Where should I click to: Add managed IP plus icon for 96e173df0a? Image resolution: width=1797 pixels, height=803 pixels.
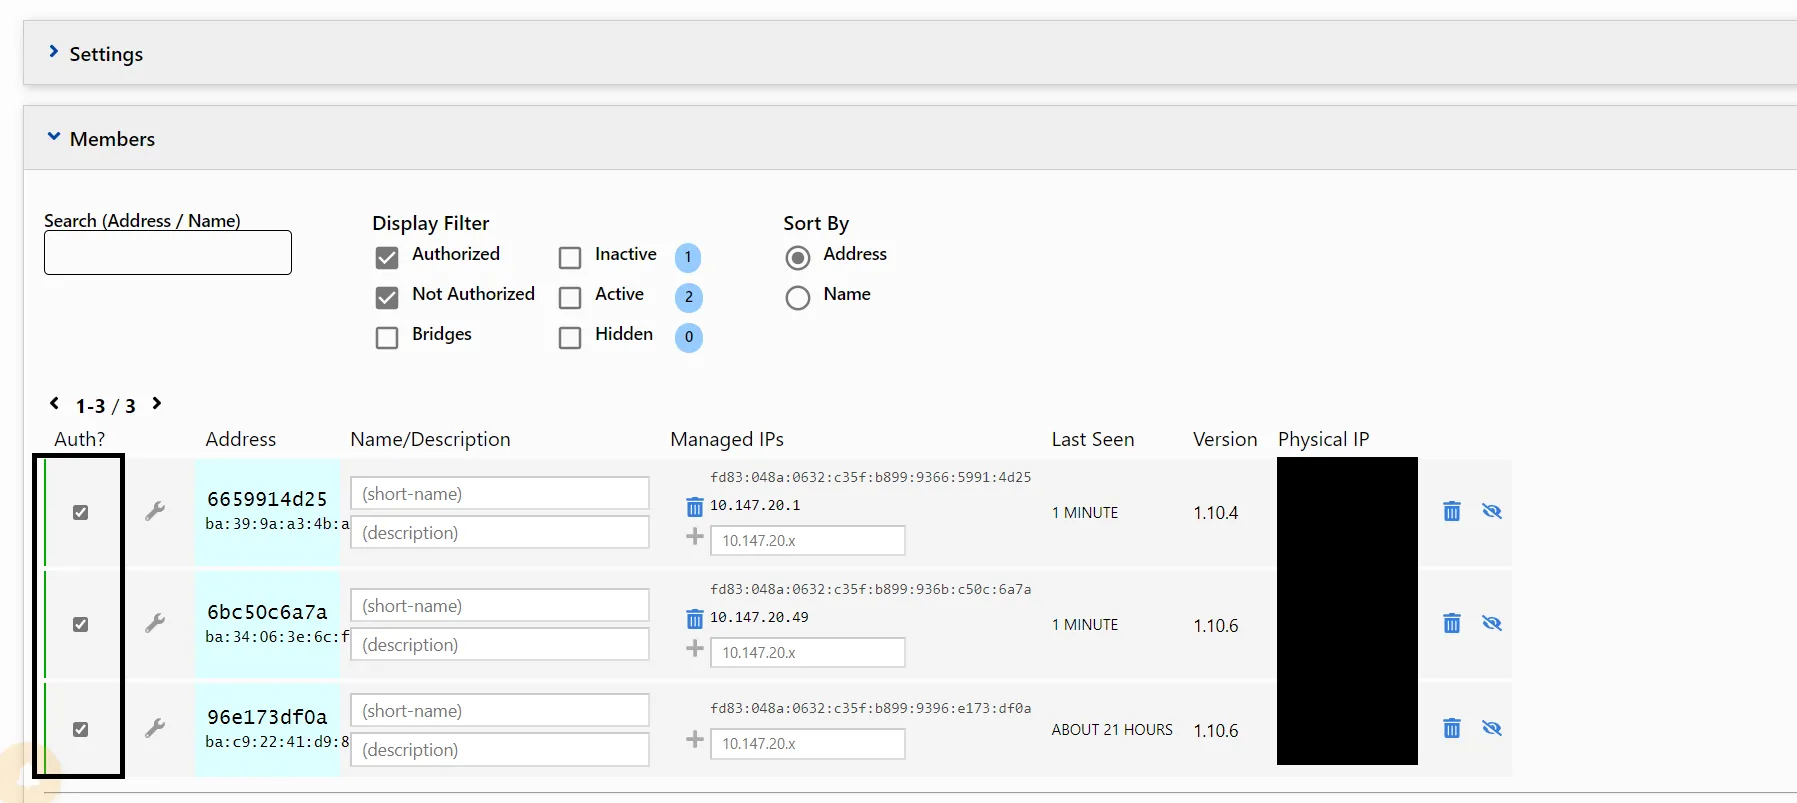coord(695,740)
